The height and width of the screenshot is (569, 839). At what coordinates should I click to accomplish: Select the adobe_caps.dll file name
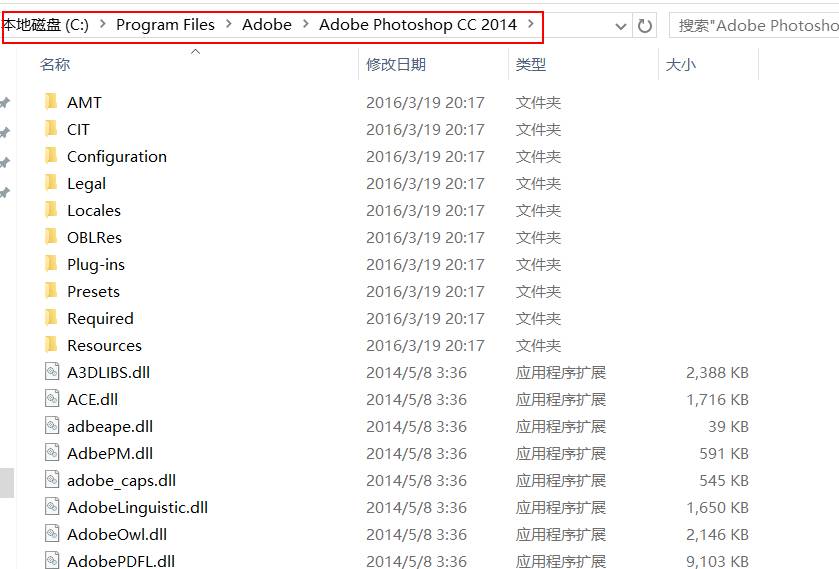(x=121, y=481)
